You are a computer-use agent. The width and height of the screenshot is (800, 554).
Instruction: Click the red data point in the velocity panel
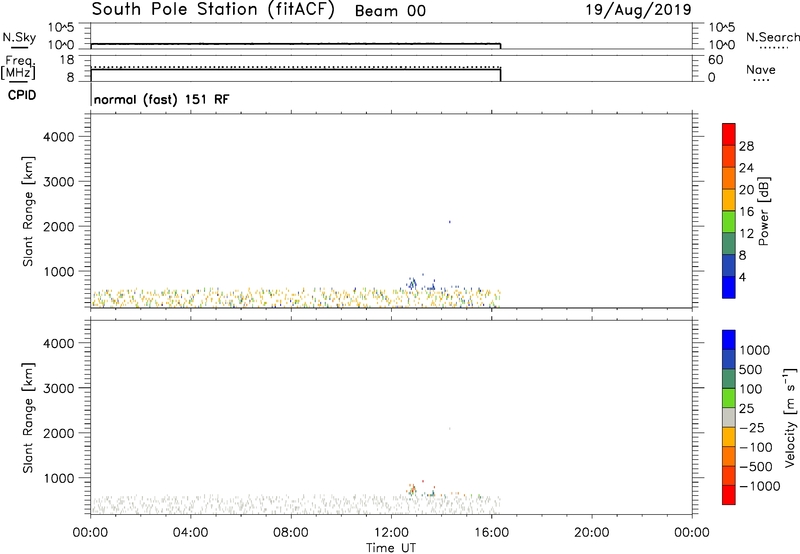(x=423, y=481)
